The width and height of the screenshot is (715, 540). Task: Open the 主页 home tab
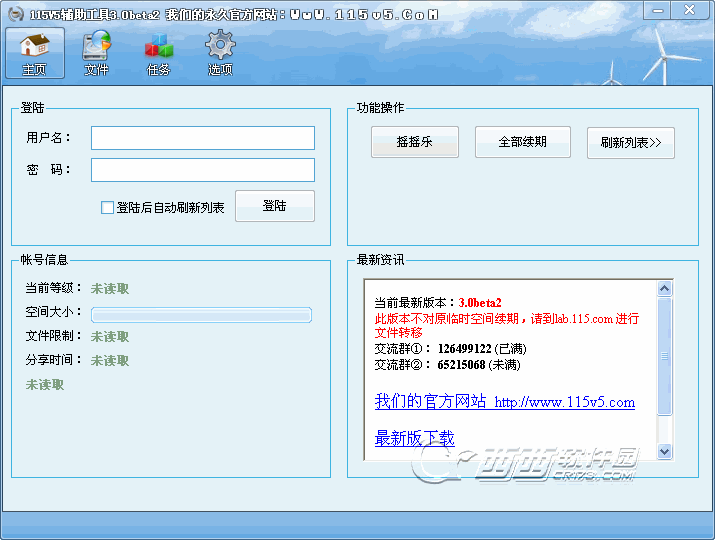tap(35, 53)
